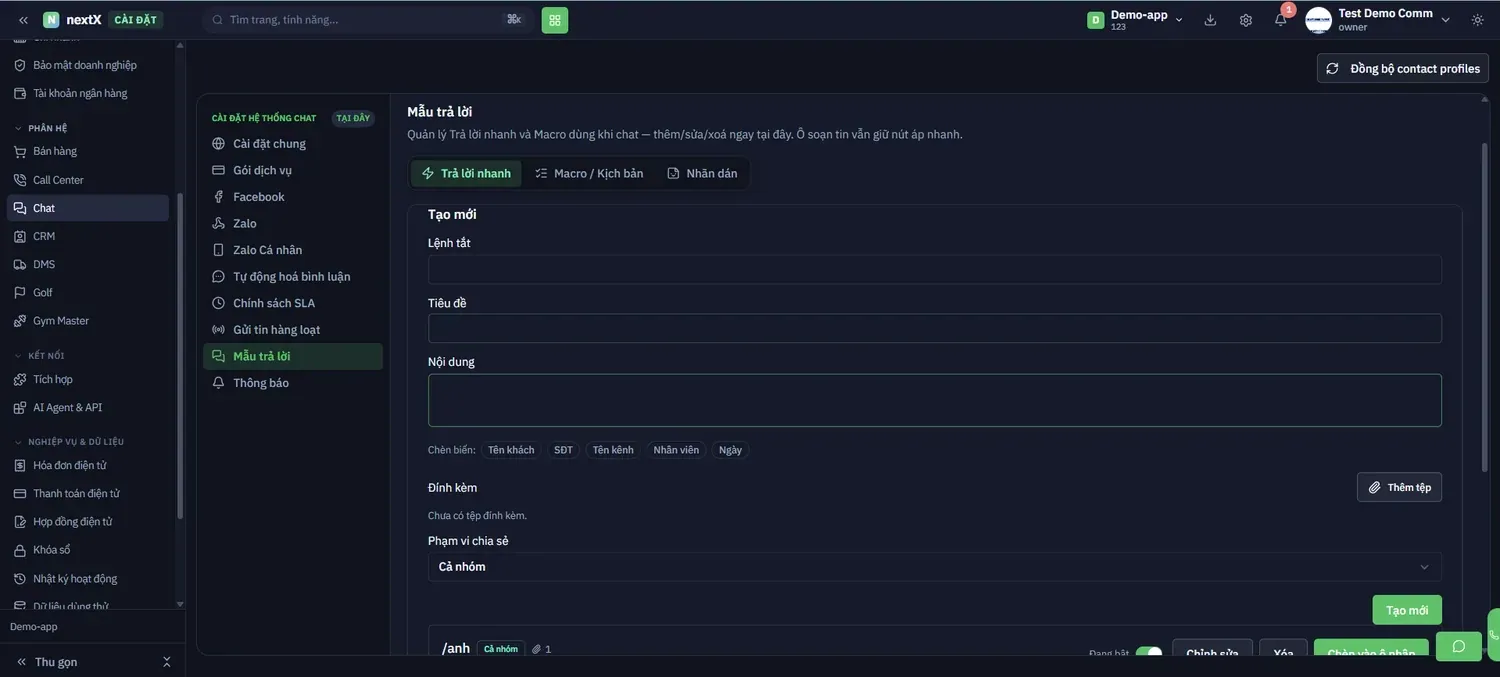Open the settings gear icon in the header
The width and height of the screenshot is (1500, 677).
[x=1246, y=20]
